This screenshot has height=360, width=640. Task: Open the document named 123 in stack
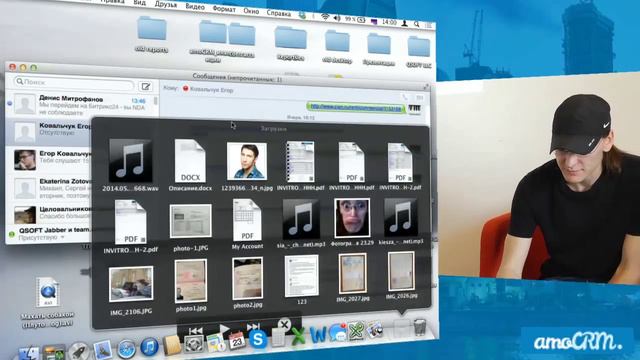point(302,279)
